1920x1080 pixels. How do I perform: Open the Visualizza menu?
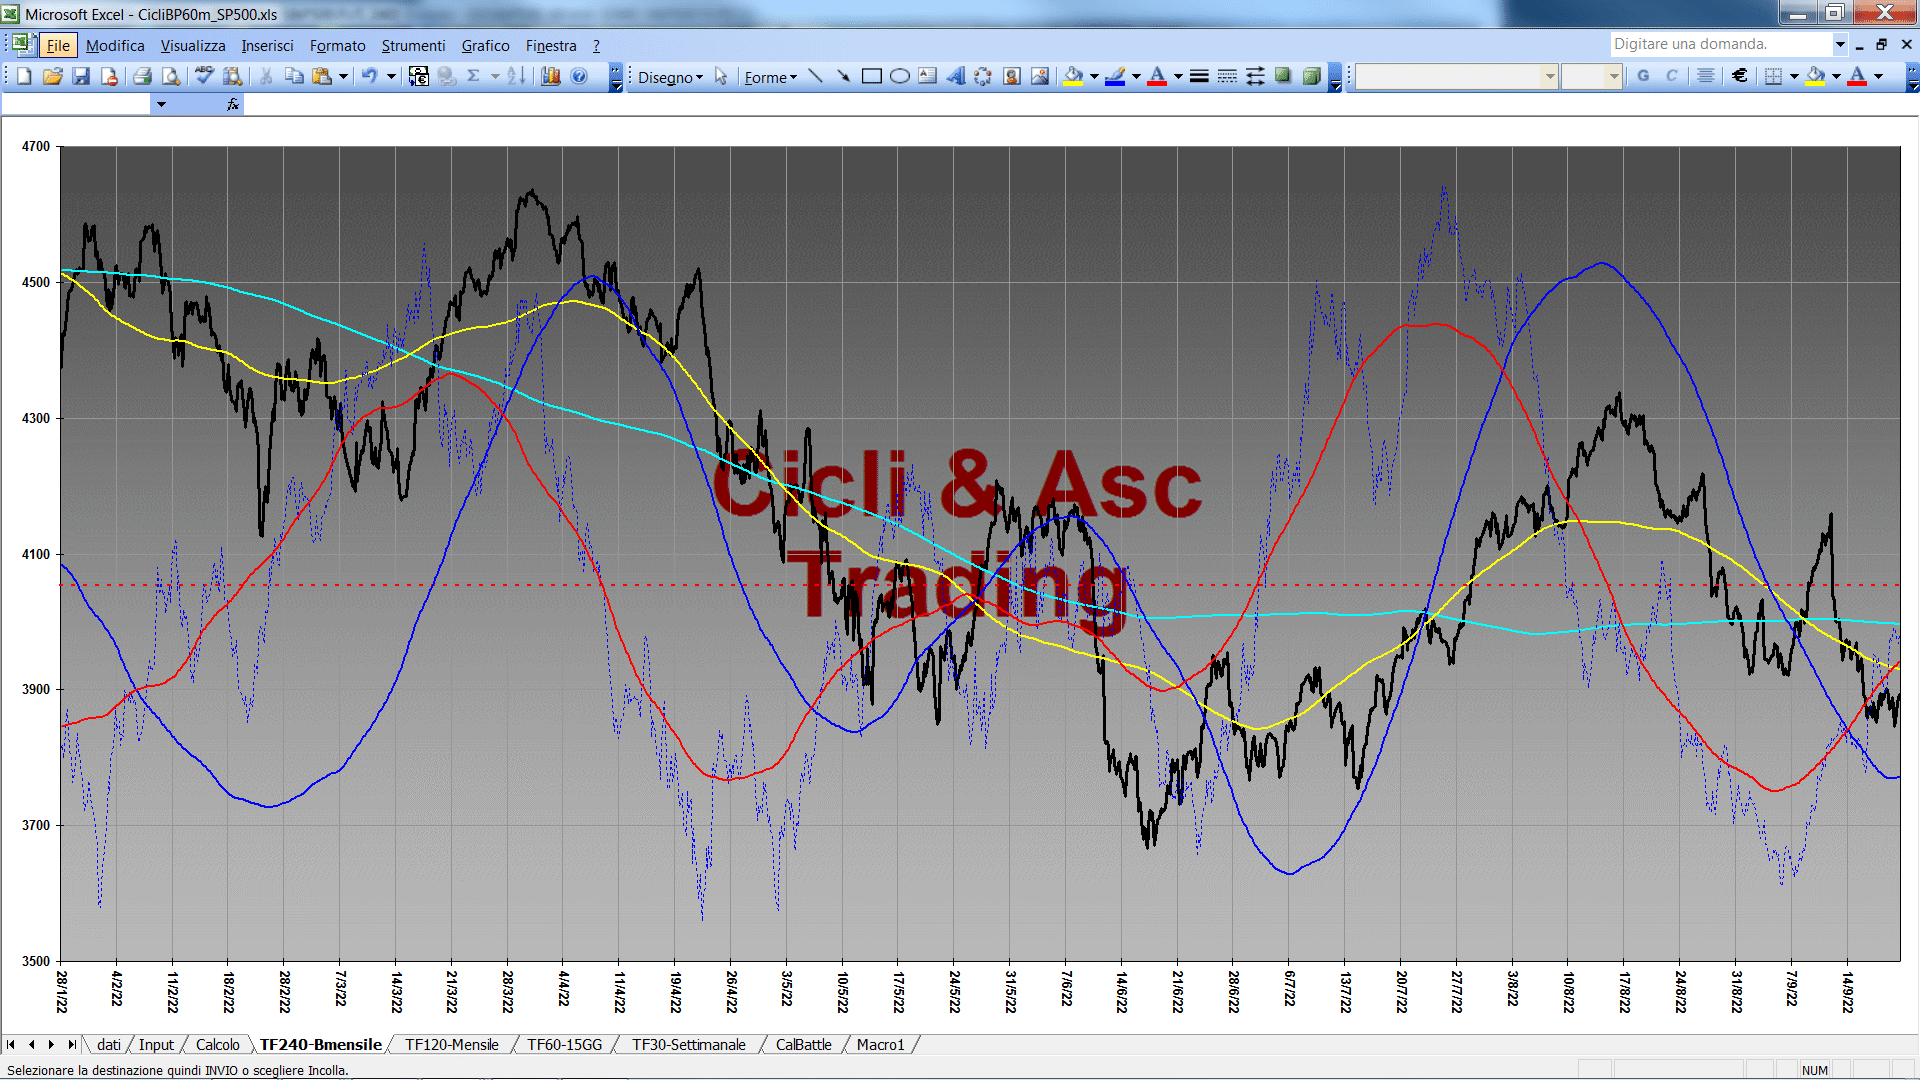193,46
